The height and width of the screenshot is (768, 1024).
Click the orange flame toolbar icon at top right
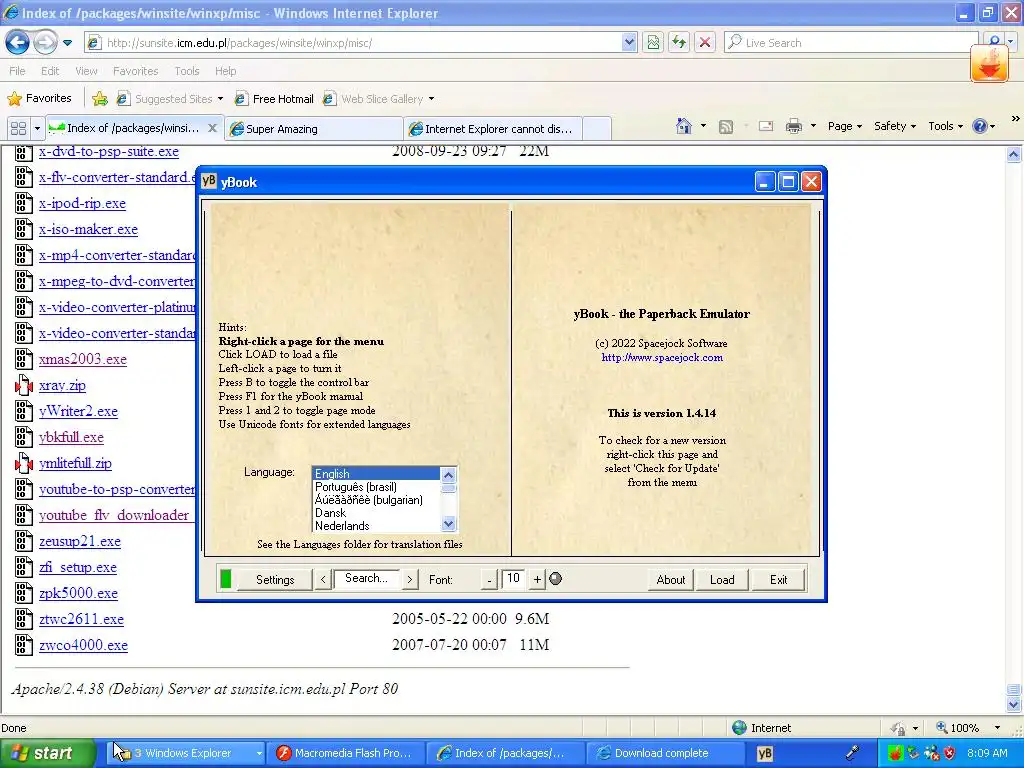(x=989, y=64)
